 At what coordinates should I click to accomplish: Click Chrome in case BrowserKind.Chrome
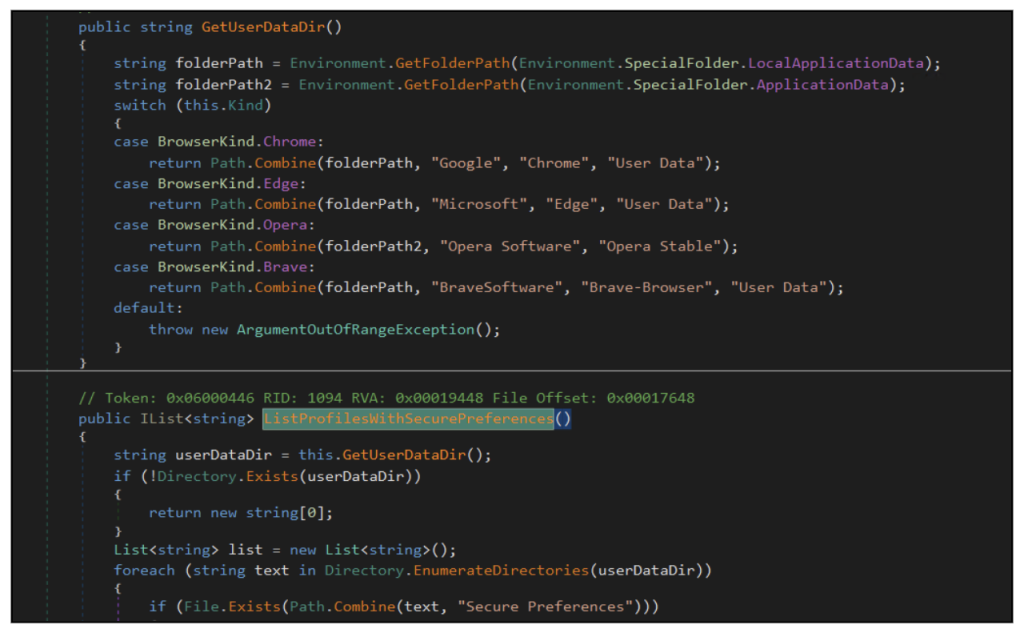(x=289, y=142)
